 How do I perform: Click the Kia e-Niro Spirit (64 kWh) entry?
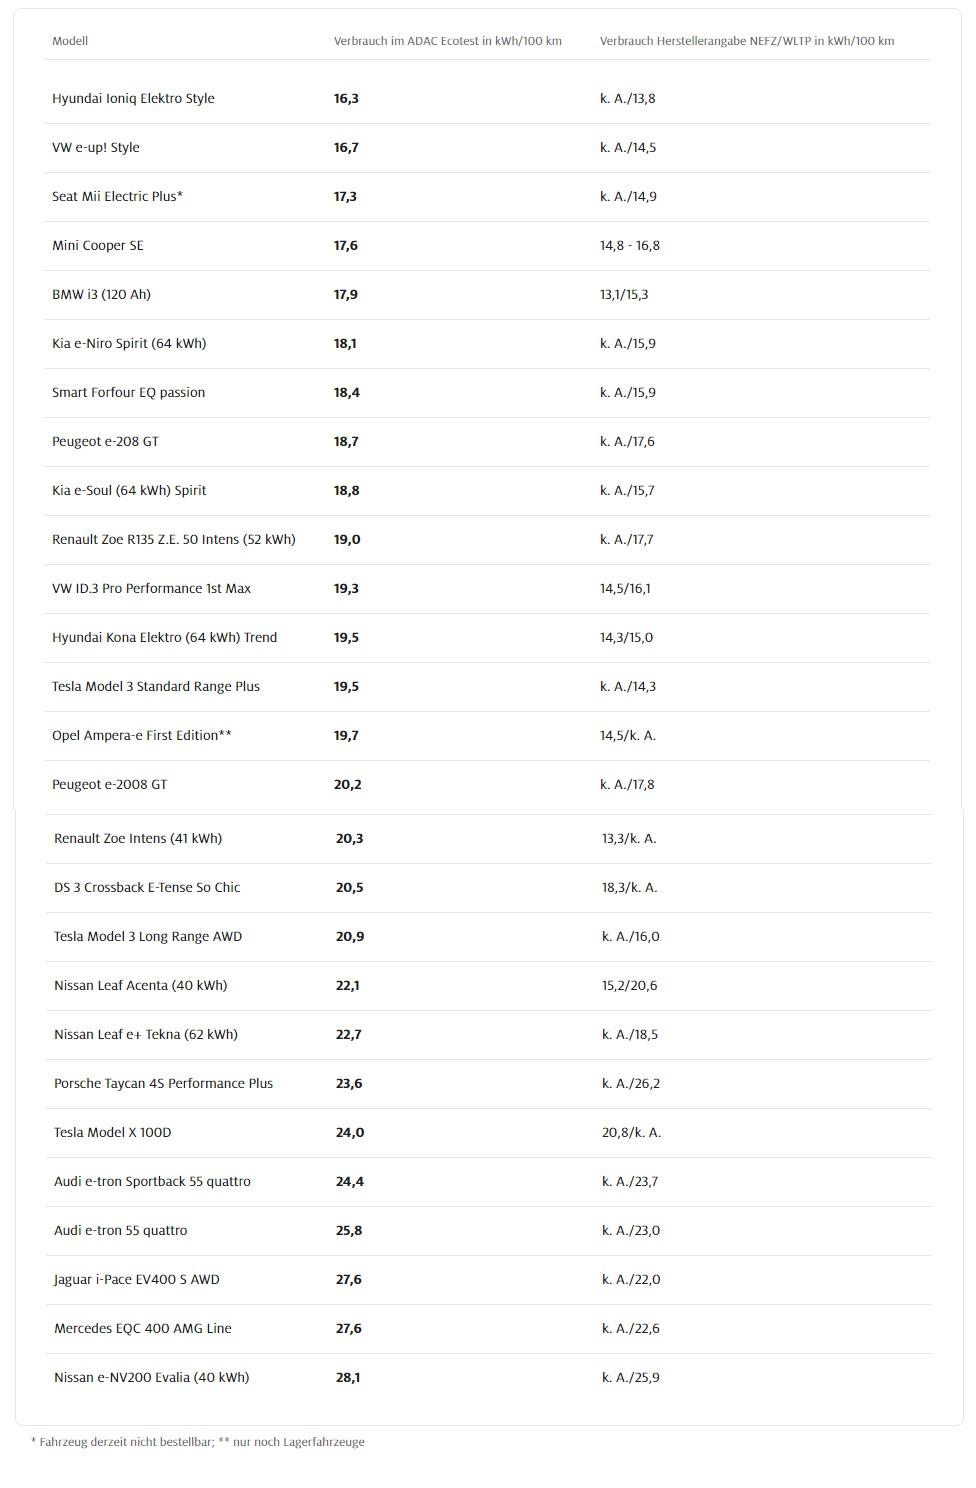pyautogui.click(x=129, y=343)
